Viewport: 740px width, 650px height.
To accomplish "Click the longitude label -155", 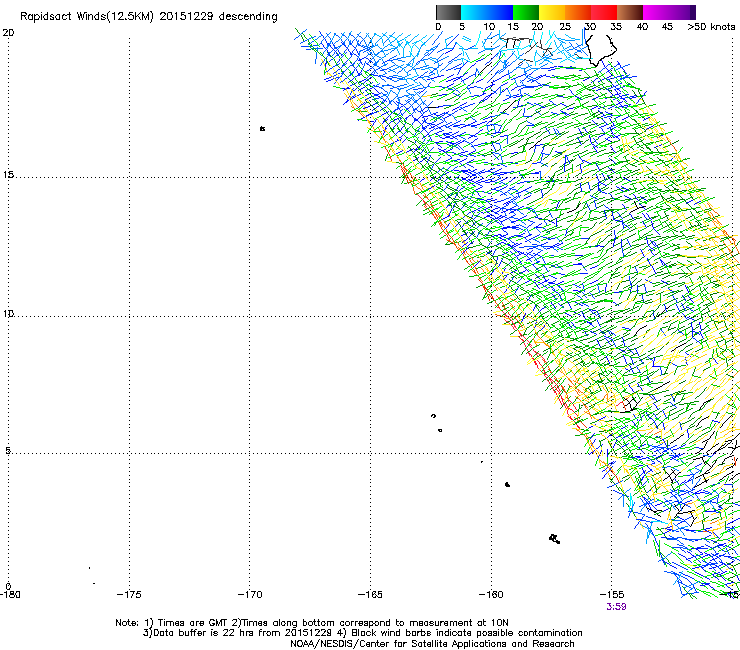I will (612, 594).
